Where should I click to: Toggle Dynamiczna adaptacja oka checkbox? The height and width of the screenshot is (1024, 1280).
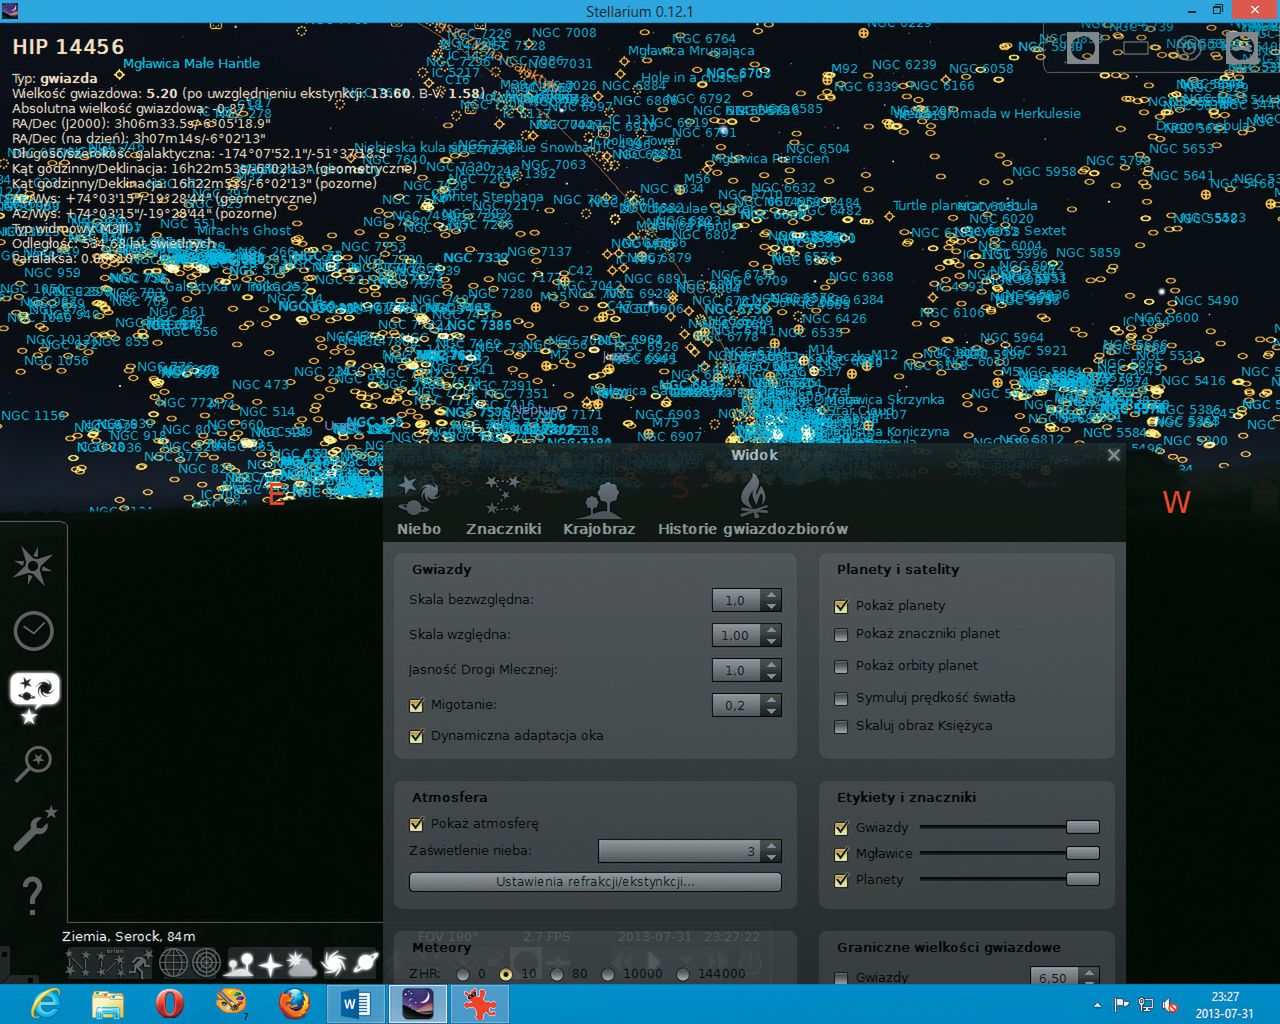click(417, 736)
